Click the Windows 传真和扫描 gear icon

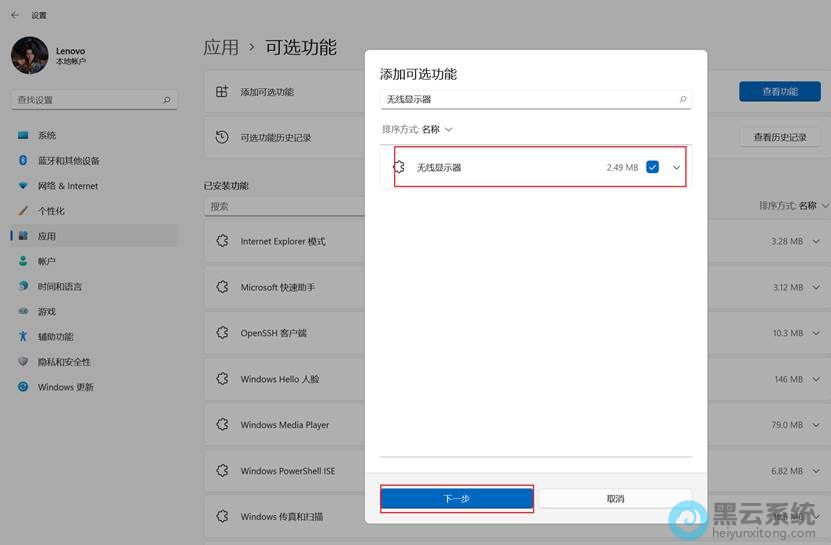tap(222, 516)
